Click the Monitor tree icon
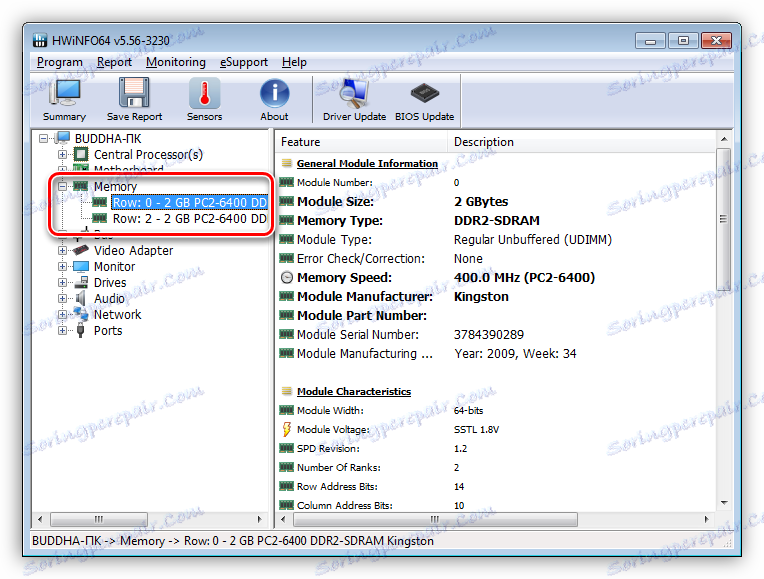The height and width of the screenshot is (579, 764). (81, 267)
